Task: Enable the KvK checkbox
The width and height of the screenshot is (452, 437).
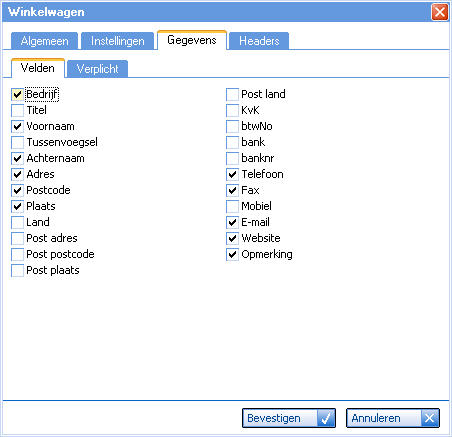Action: click(232, 110)
